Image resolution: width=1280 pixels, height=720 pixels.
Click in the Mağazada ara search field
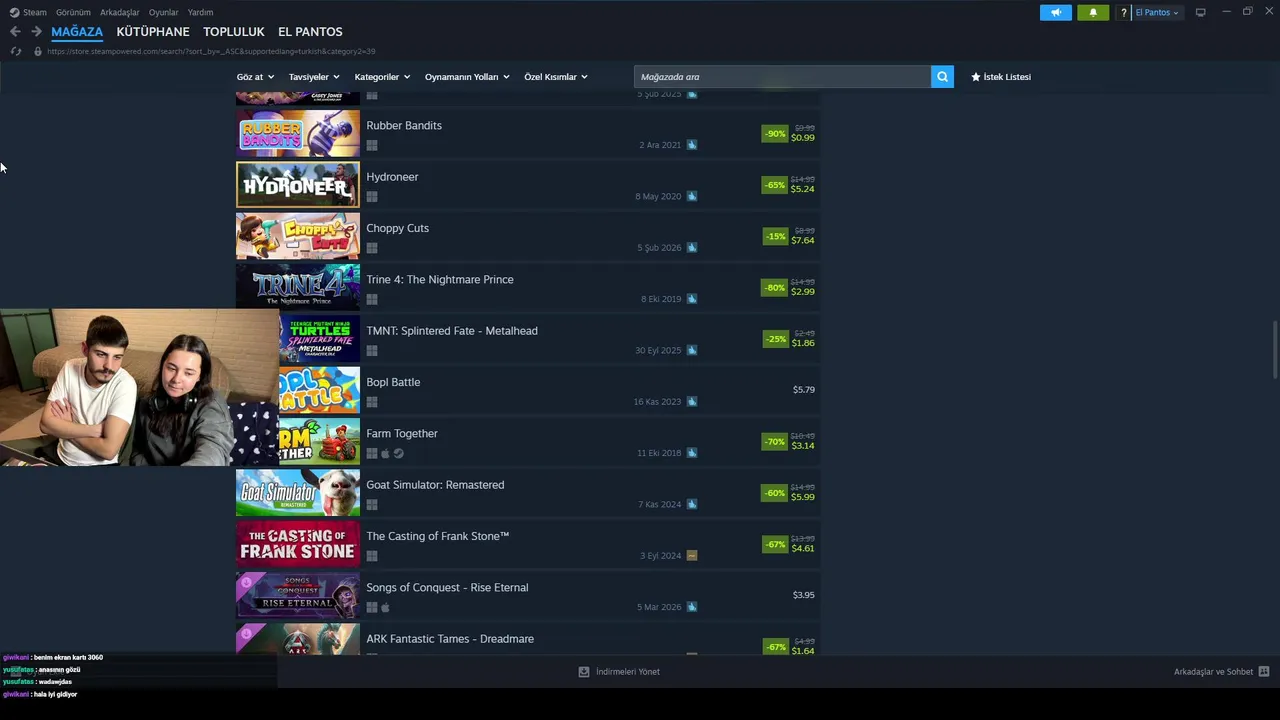tap(782, 77)
